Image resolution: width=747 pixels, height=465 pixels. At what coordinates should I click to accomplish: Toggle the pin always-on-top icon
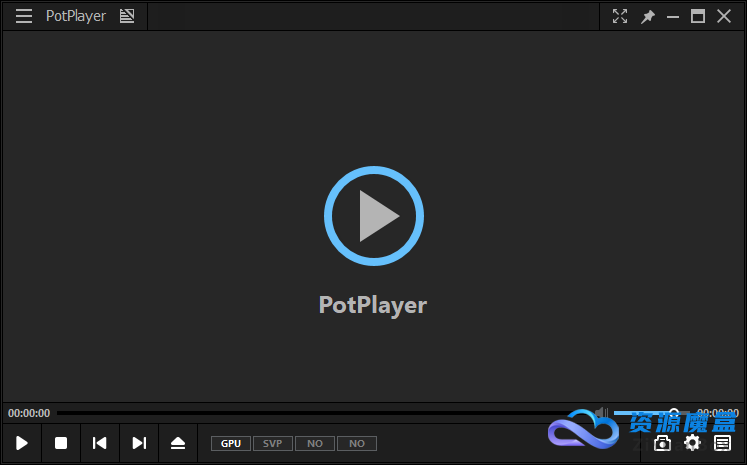[647, 16]
